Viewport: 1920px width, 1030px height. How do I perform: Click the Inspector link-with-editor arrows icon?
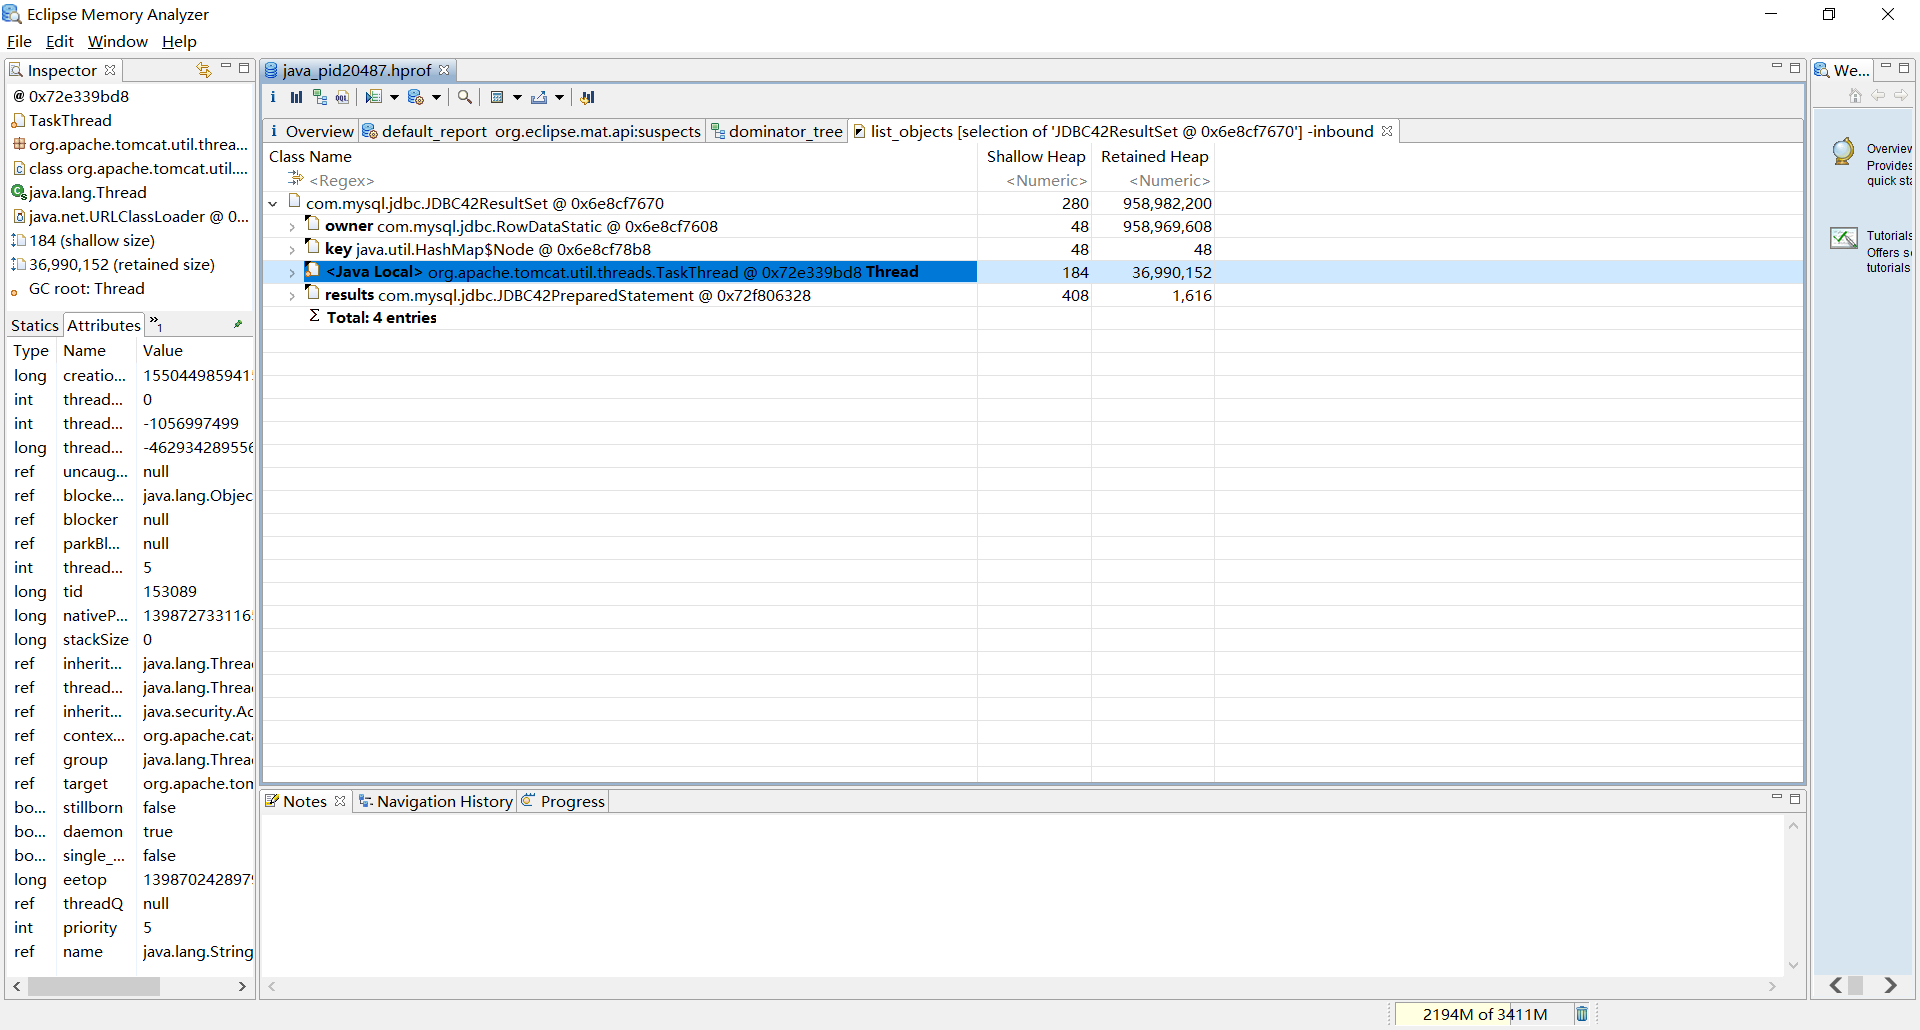tap(203, 70)
